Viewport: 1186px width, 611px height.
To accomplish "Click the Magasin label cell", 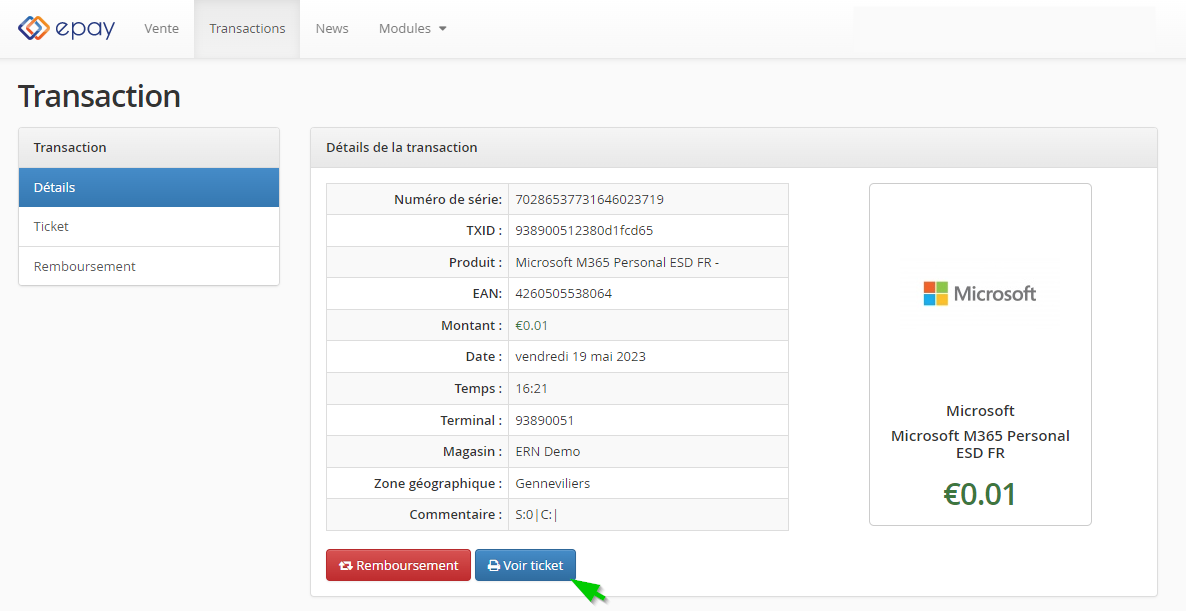I will pyautogui.click(x=418, y=451).
